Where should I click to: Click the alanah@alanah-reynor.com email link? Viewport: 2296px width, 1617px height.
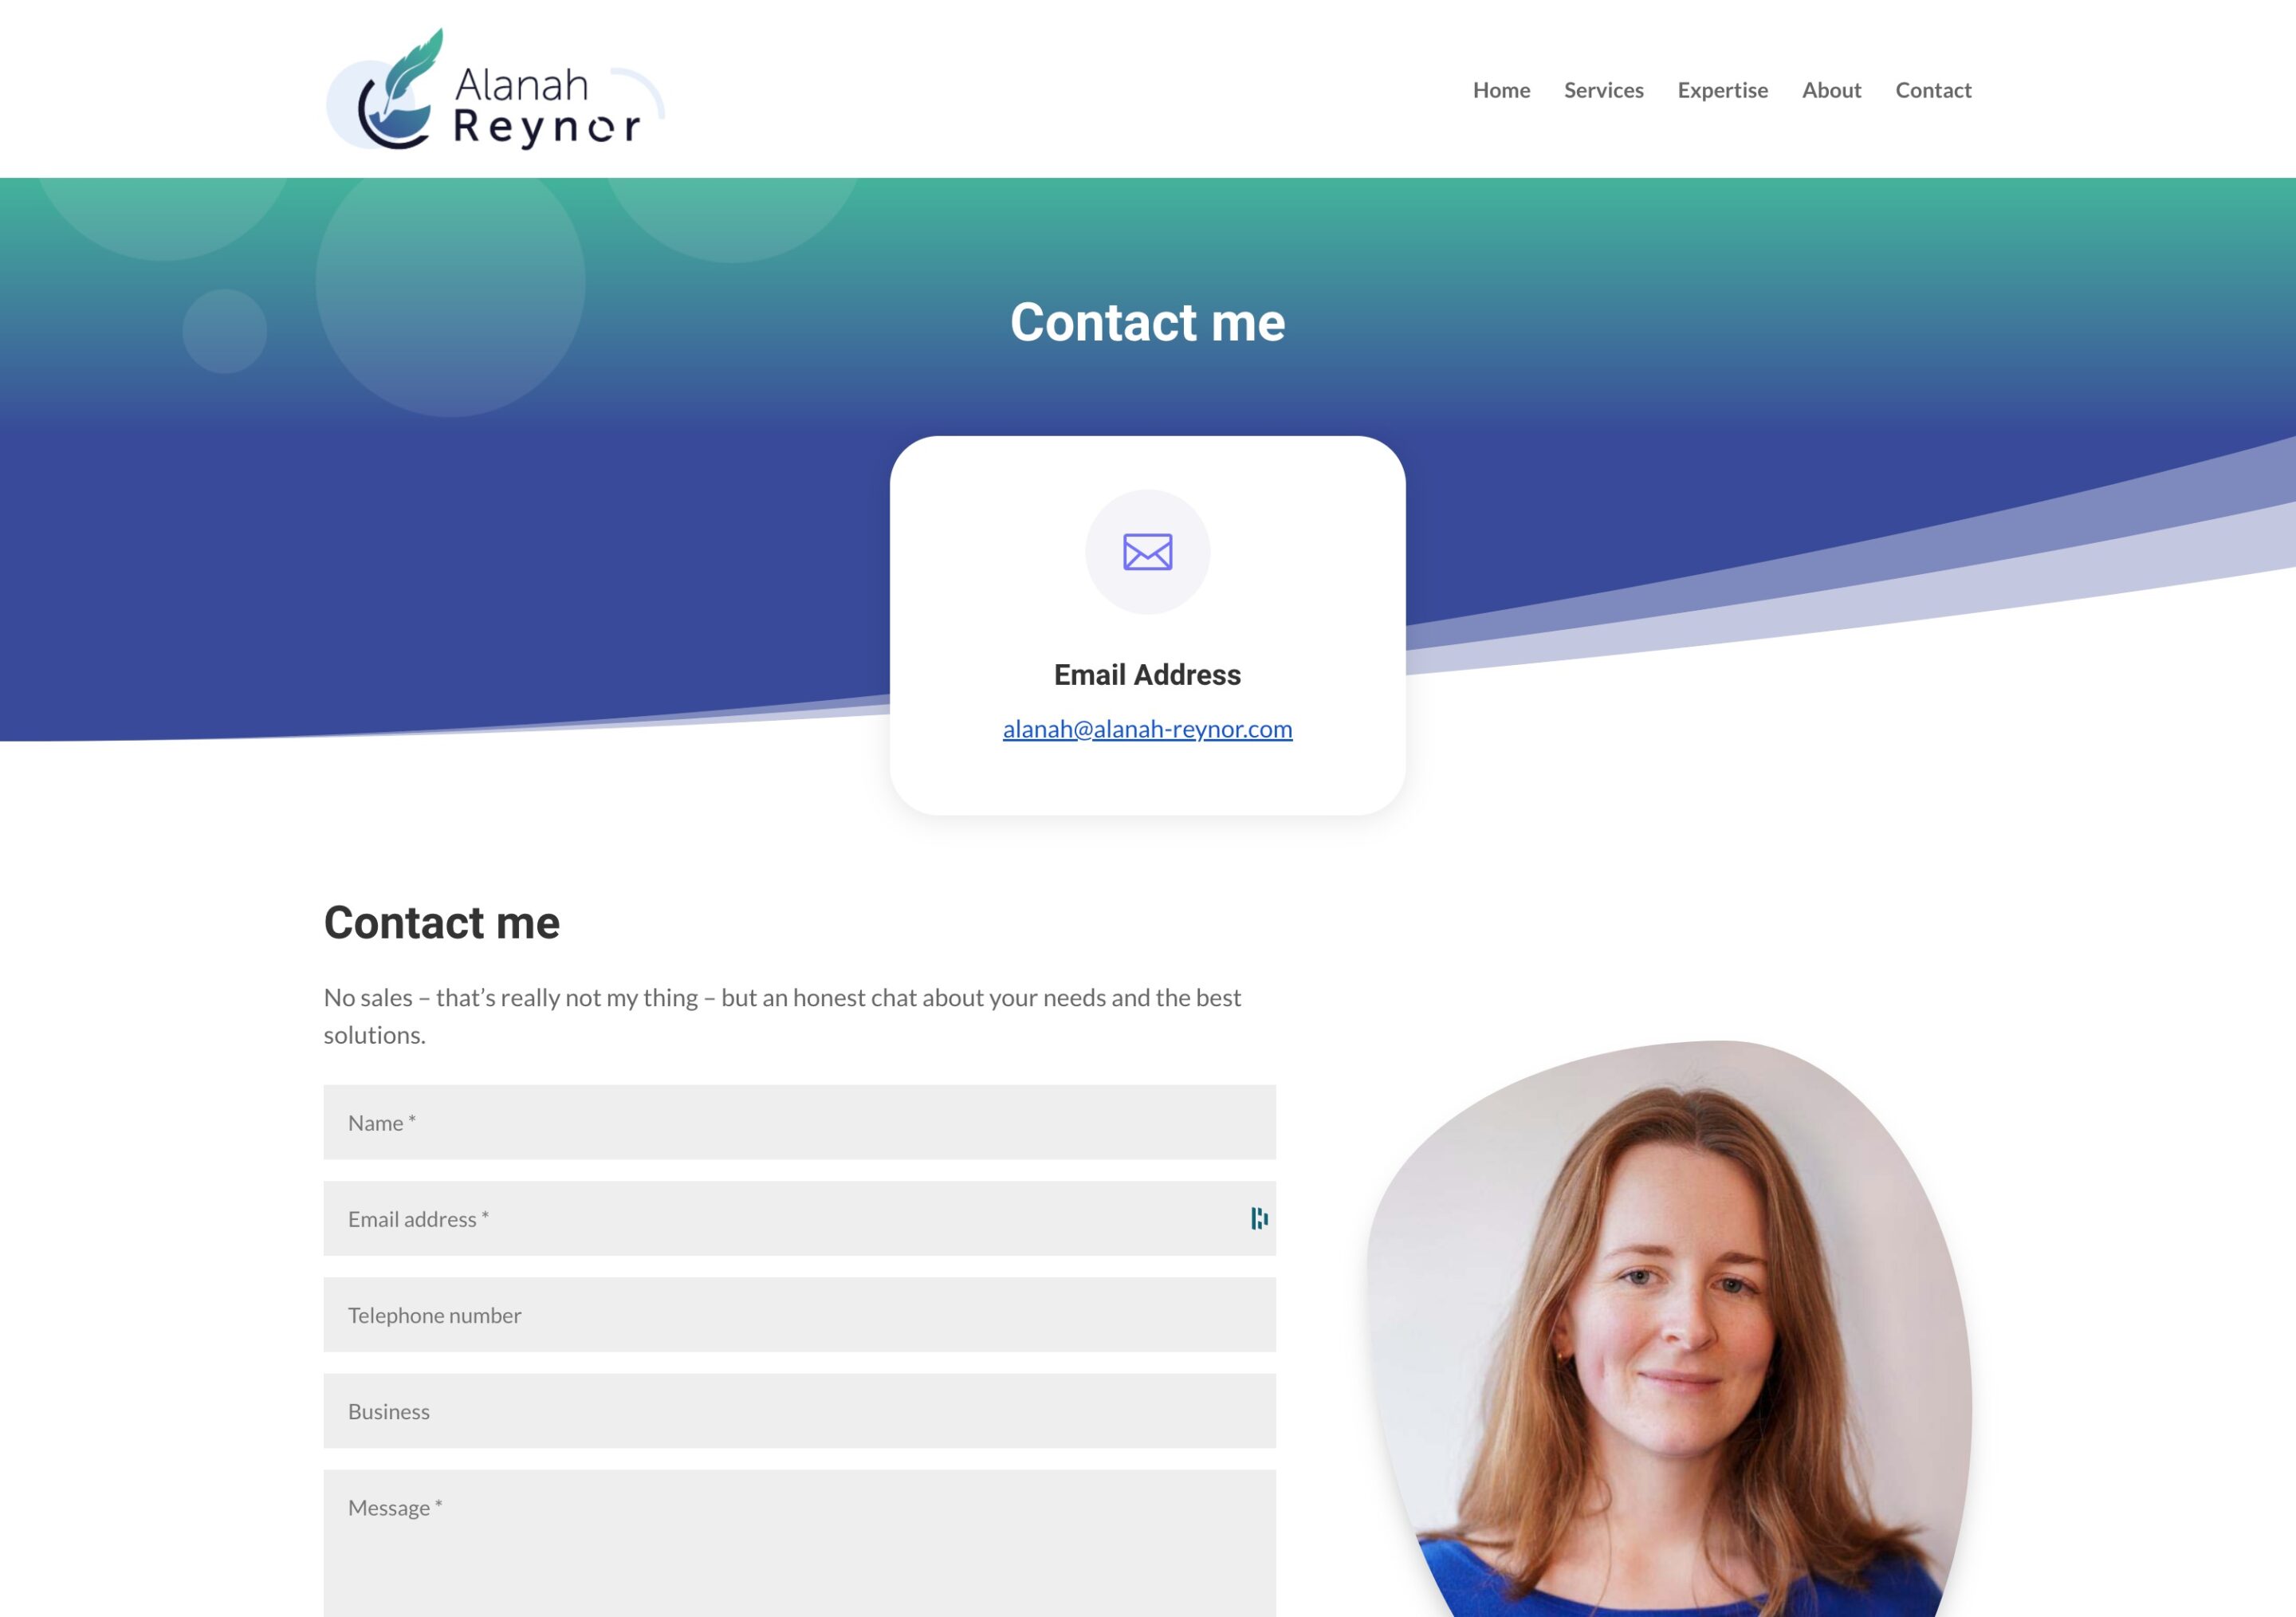[x=1146, y=726]
